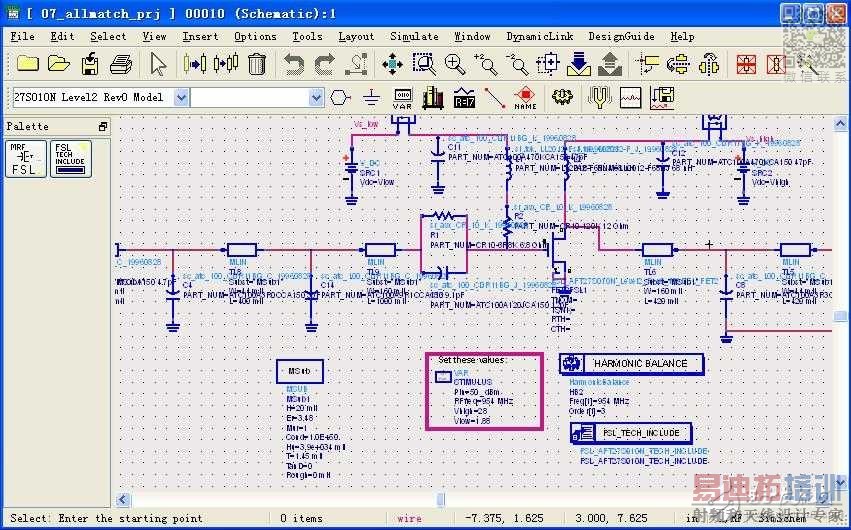
Task: Open the File menu
Action: (22, 36)
